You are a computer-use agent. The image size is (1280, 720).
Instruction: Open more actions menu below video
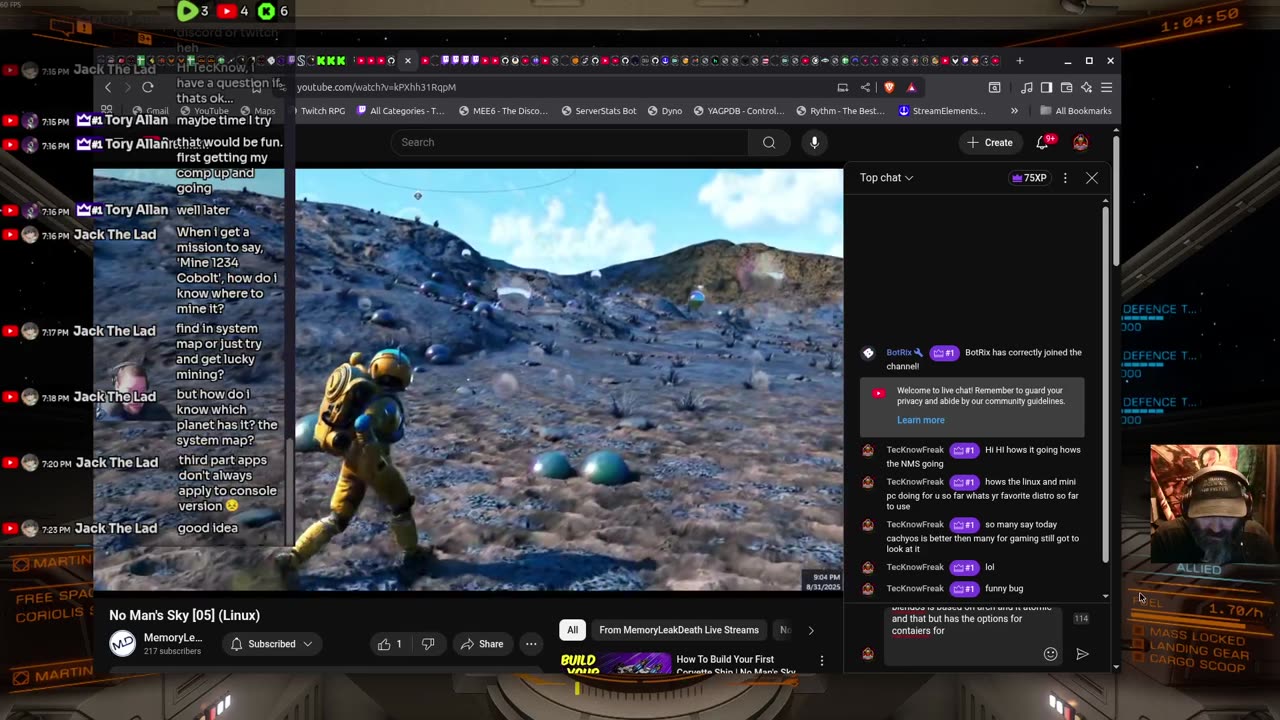[531, 644]
